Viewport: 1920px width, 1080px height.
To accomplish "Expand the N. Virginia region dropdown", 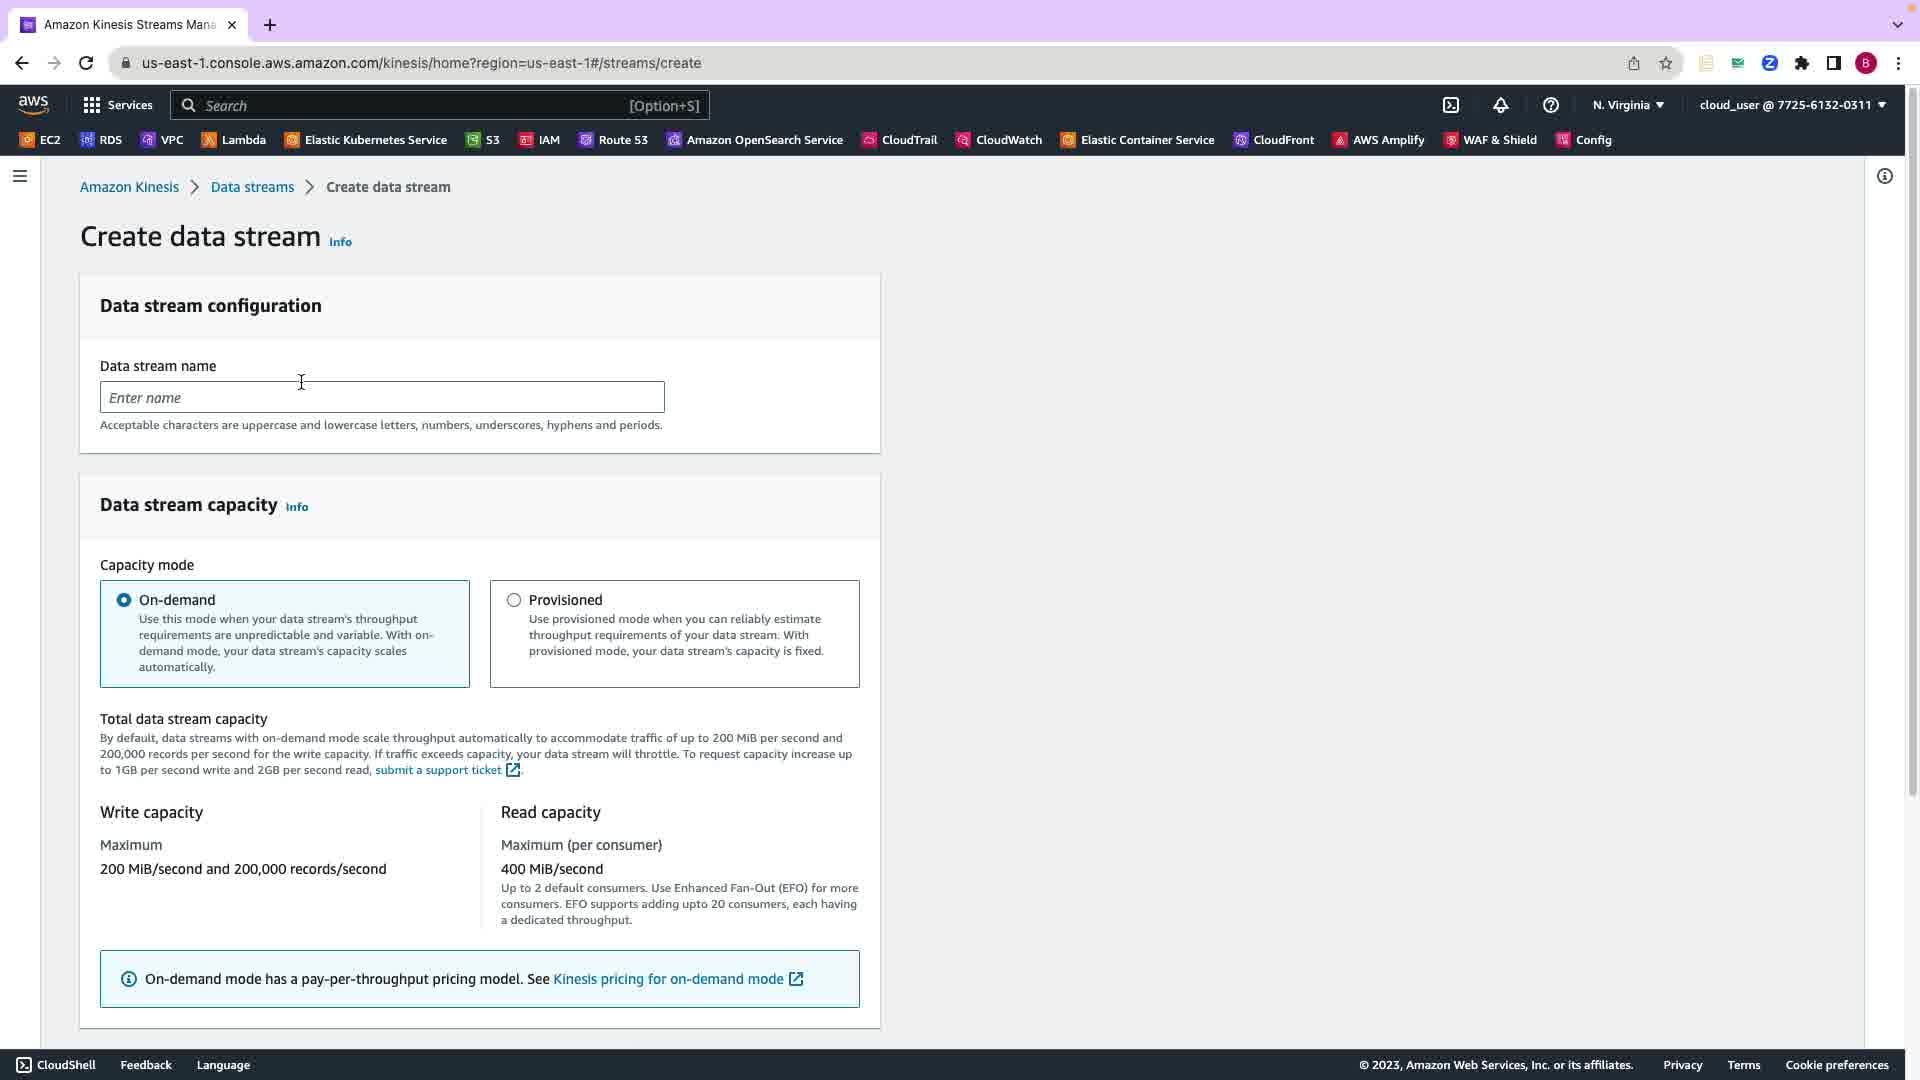I will click(1628, 105).
